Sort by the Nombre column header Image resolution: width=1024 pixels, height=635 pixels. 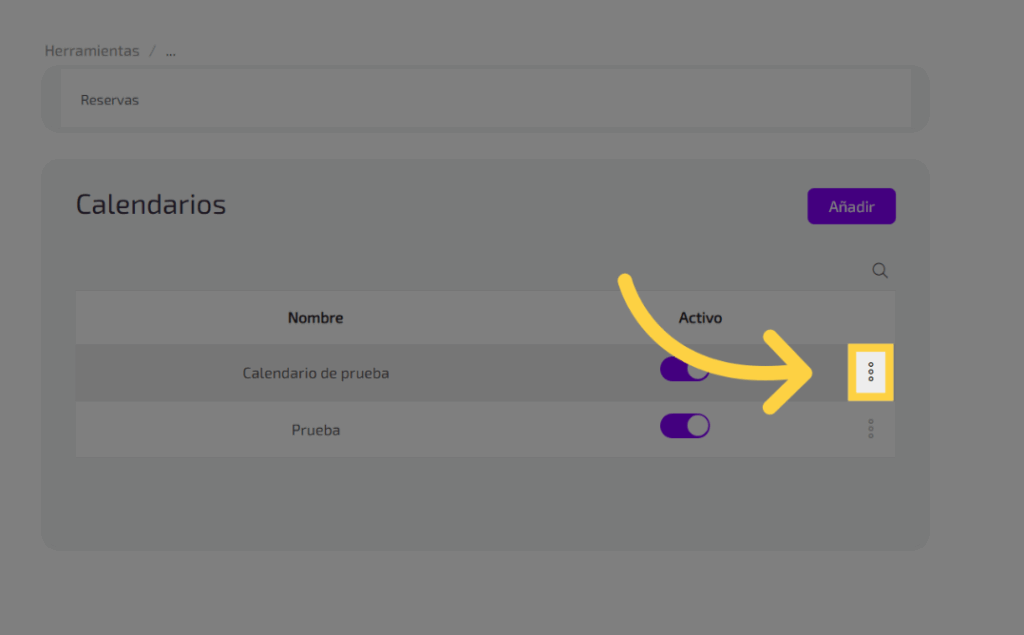(x=315, y=318)
